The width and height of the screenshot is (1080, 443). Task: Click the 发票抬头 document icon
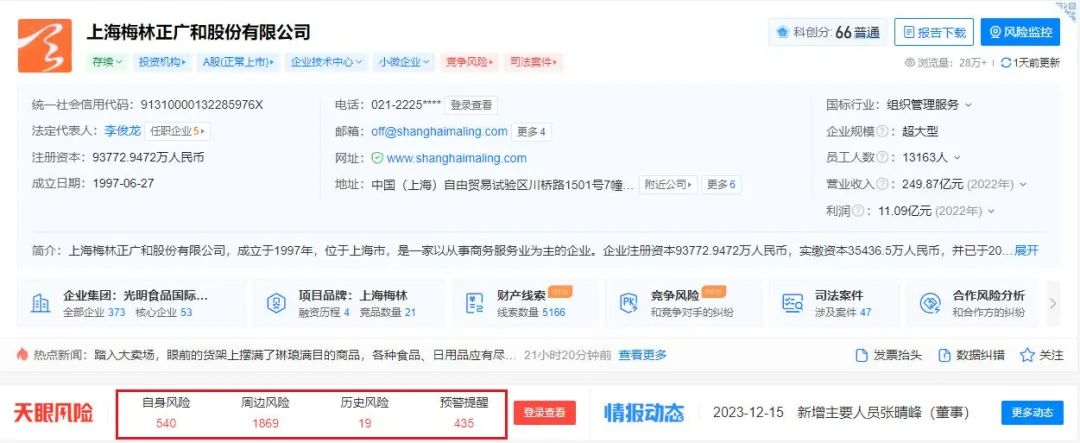point(861,356)
